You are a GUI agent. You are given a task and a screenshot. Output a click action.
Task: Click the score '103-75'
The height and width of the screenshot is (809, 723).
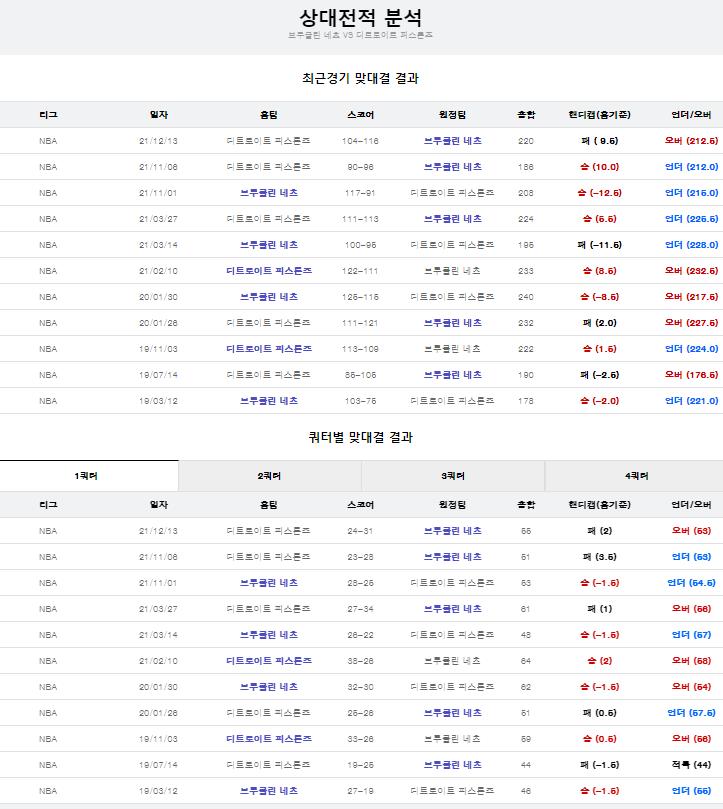pyautogui.click(x=360, y=401)
